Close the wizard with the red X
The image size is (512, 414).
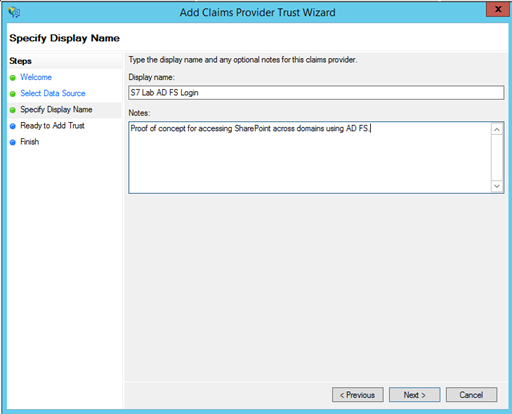point(498,9)
